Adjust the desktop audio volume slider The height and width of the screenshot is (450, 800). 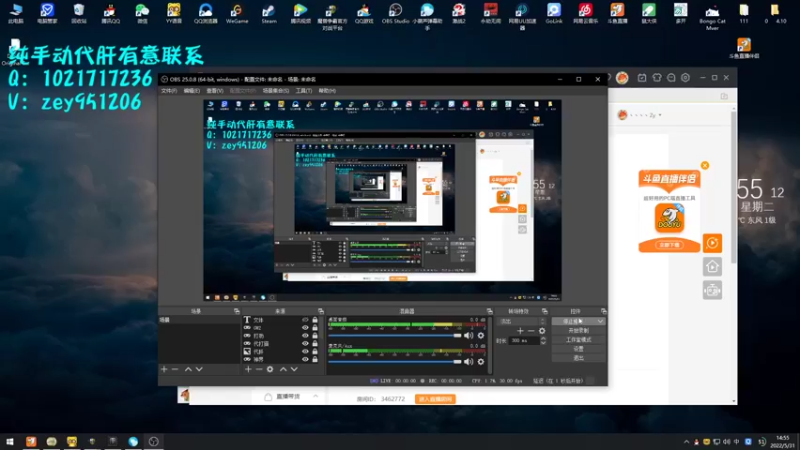(394, 335)
